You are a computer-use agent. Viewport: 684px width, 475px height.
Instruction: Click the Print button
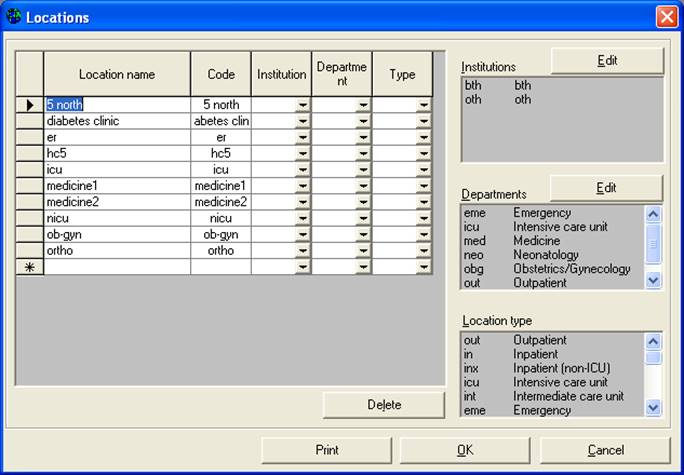pos(327,450)
